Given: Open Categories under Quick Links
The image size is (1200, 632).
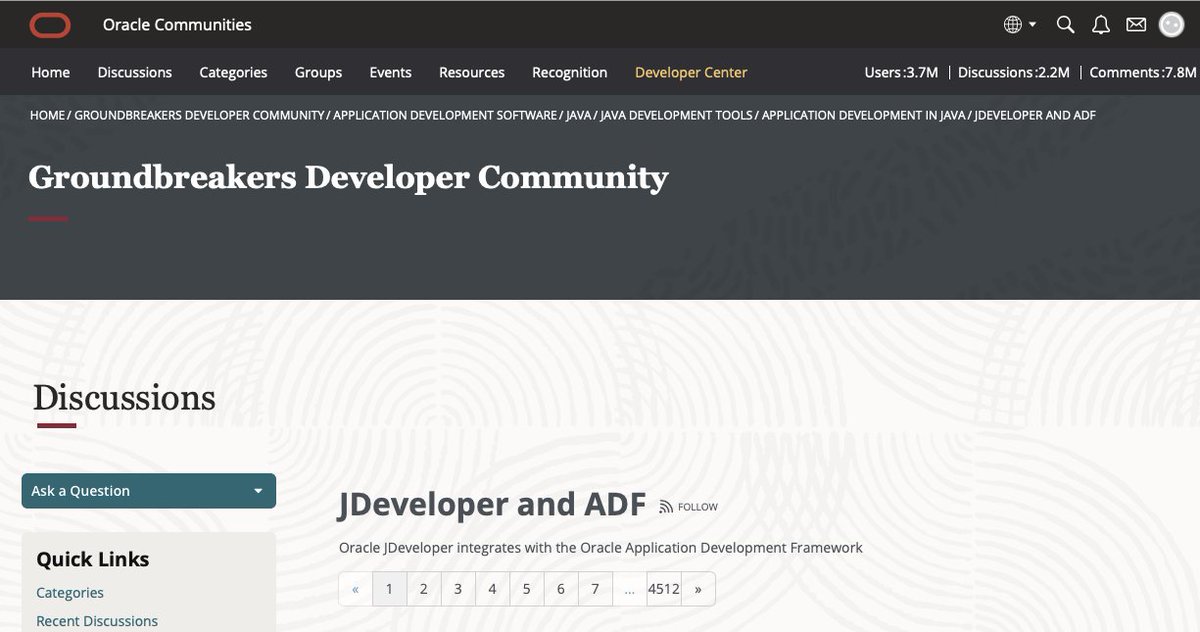Looking at the screenshot, I should (x=70, y=592).
